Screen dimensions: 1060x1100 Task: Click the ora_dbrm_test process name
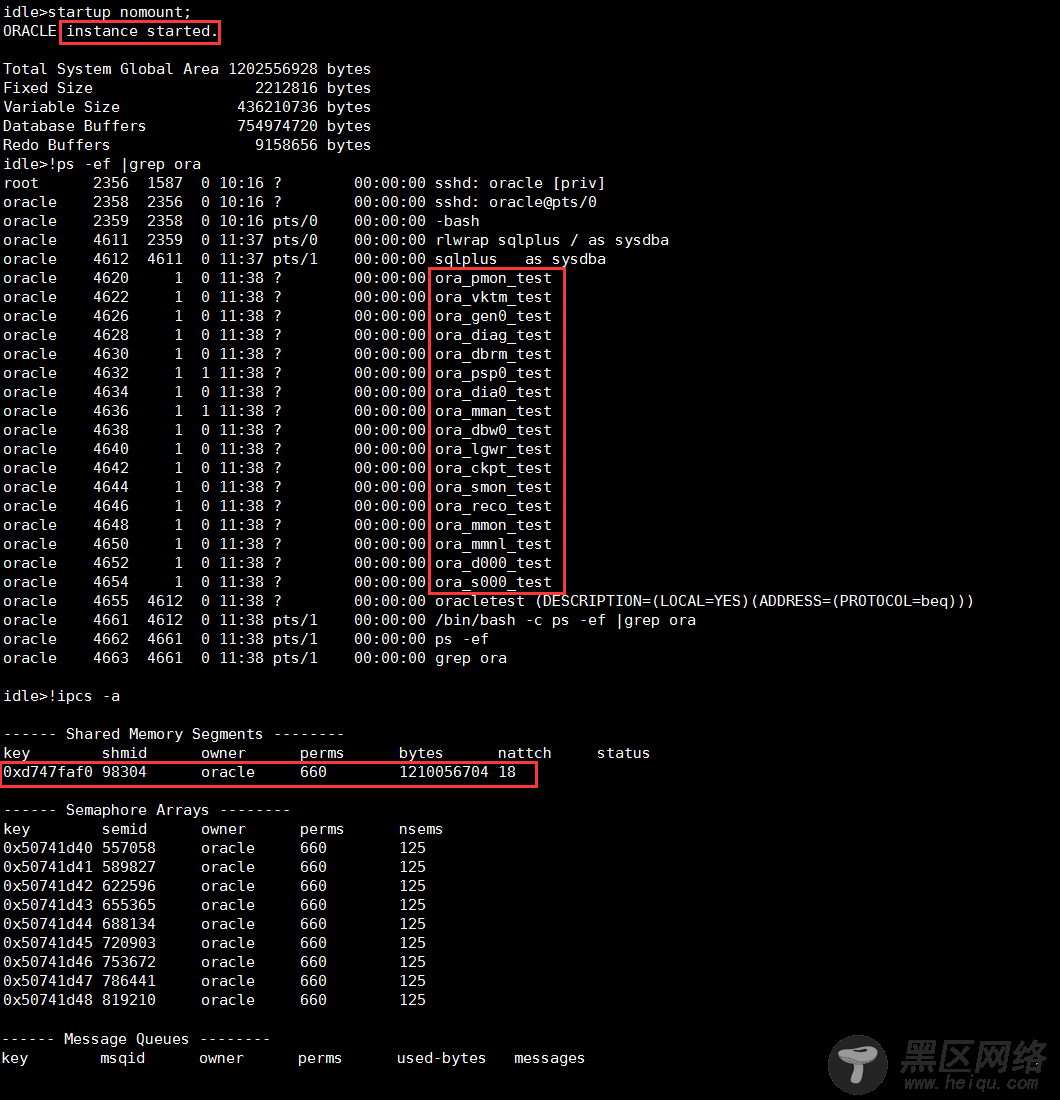493,354
